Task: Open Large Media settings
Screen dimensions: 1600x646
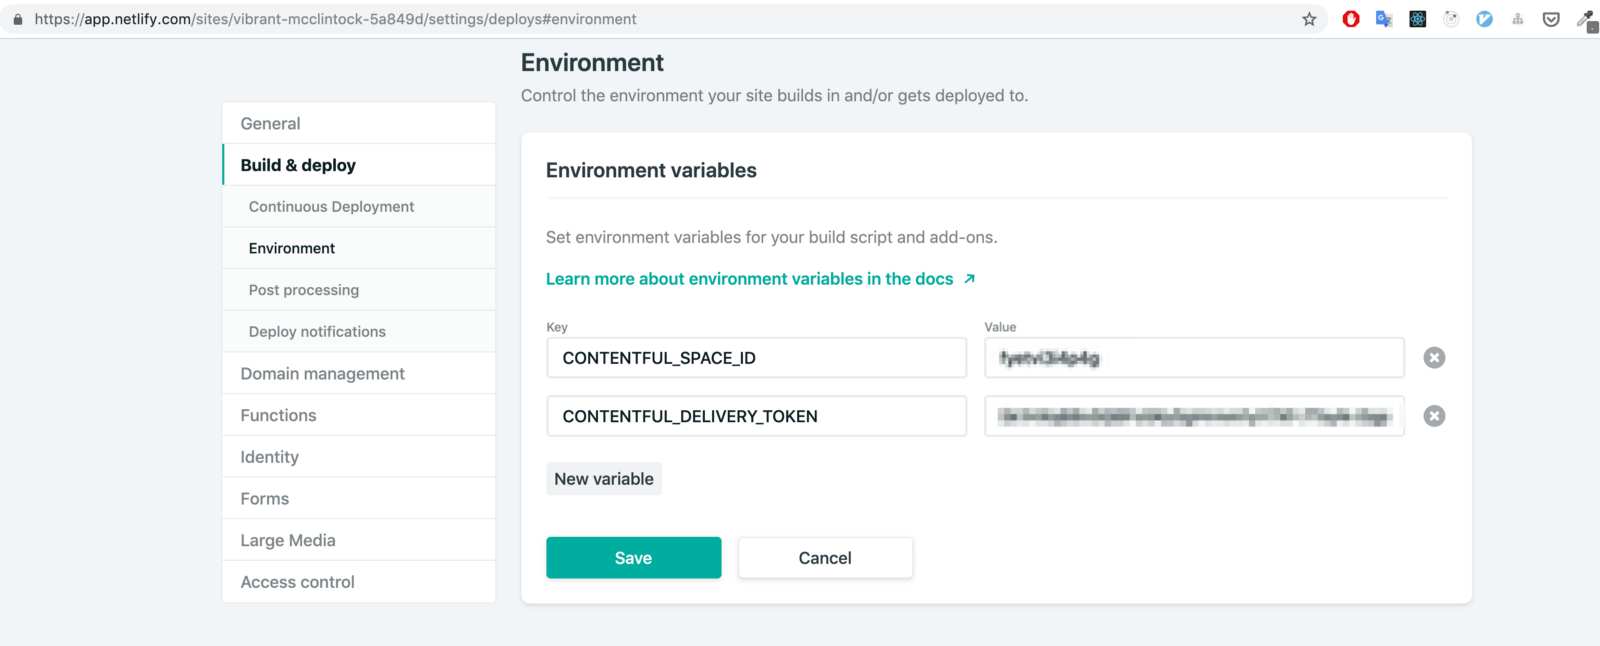Action: pyautogui.click(x=359, y=540)
